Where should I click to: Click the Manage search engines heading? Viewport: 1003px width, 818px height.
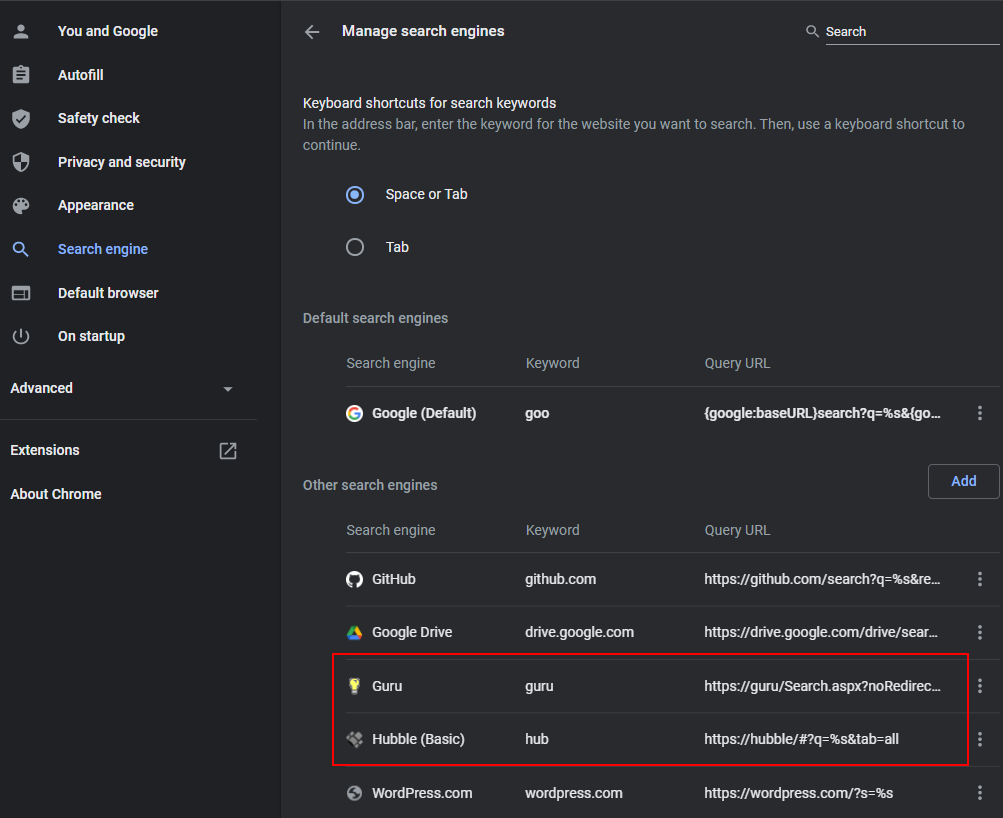pyautogui.click(x=423, y=31)
